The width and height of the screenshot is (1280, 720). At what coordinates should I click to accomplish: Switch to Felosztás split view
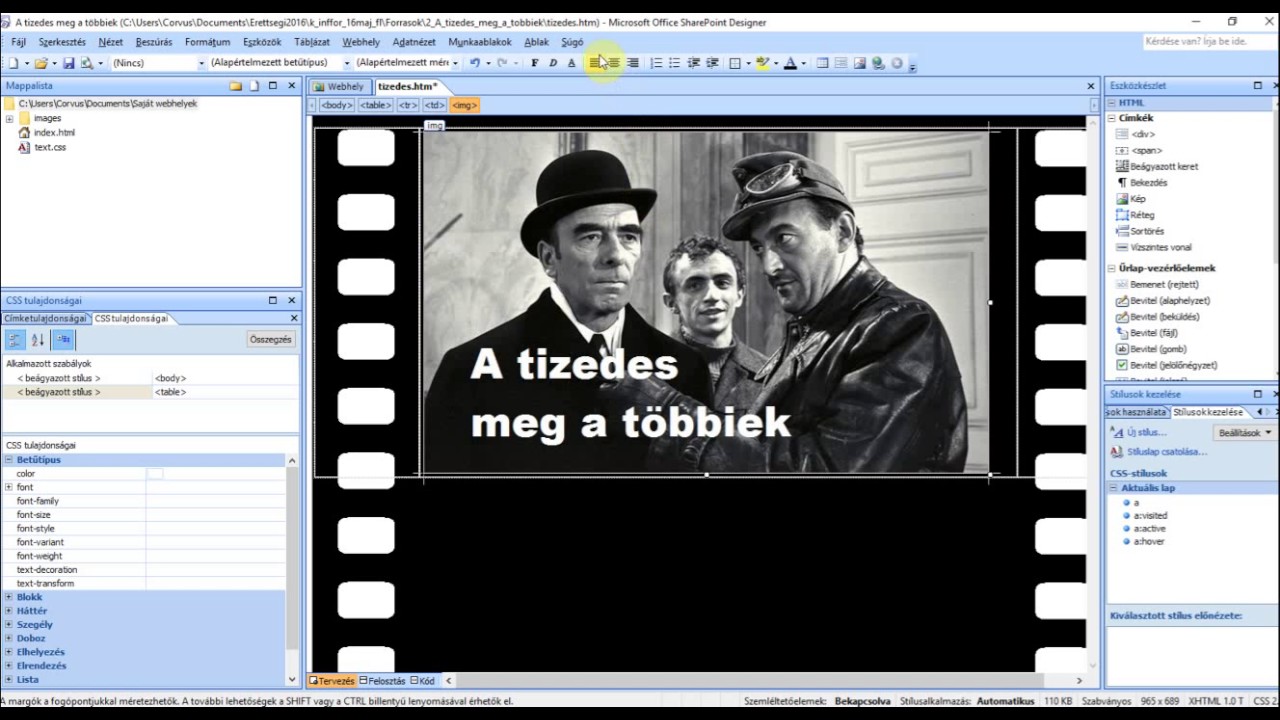382,681
